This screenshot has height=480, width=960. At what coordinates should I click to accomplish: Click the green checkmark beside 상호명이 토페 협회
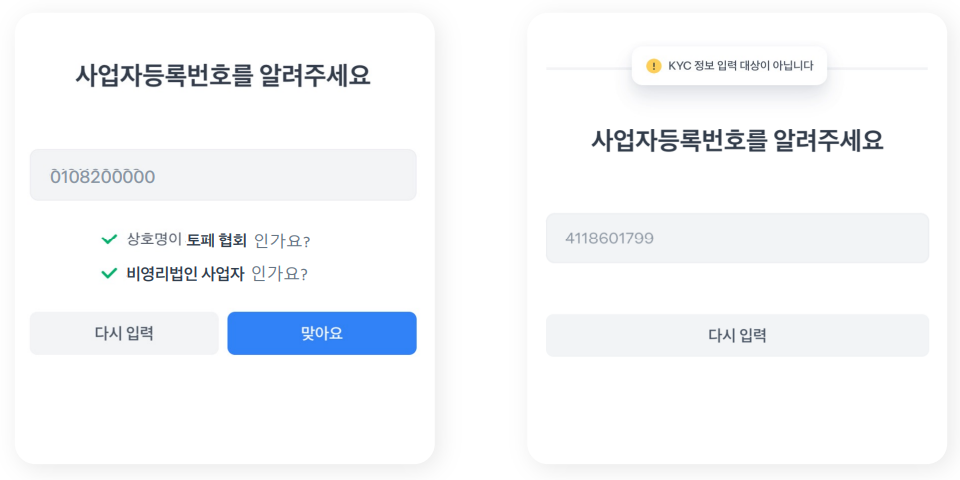(x=110, y=240)
